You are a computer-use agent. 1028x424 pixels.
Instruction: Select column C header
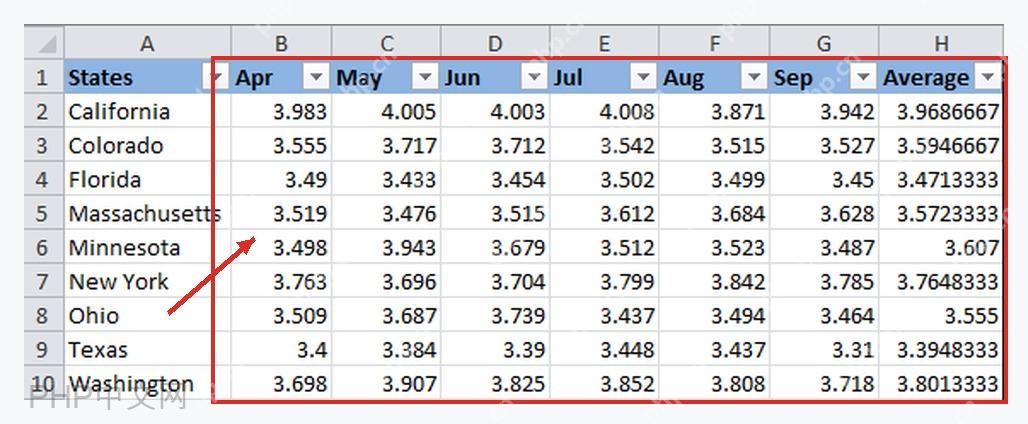coord(386,43)
